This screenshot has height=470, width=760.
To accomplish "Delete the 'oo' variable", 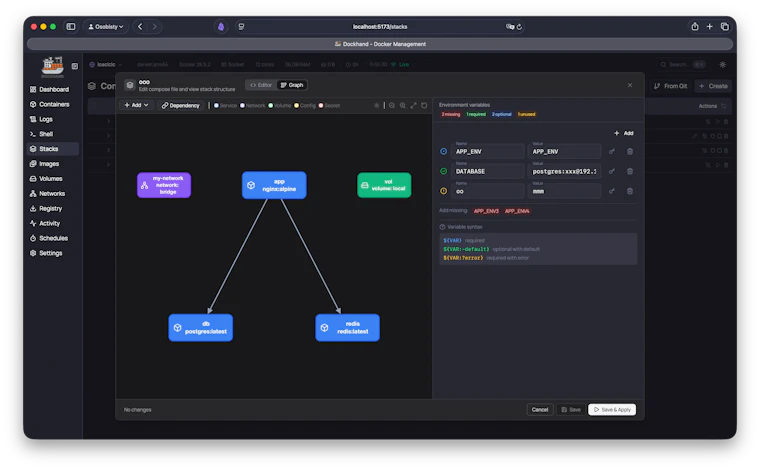I will coord(630,191).
